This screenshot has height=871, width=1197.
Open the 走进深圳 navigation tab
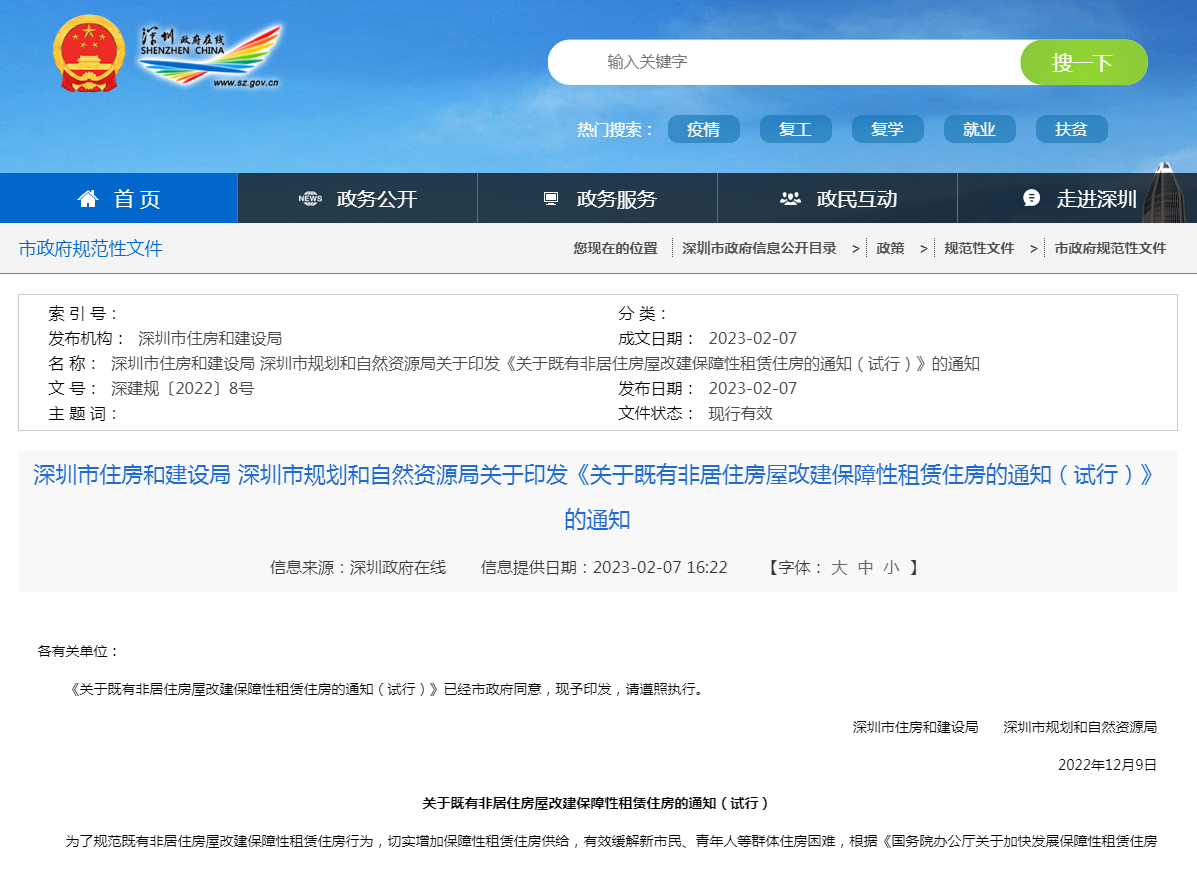[1096, 199]
